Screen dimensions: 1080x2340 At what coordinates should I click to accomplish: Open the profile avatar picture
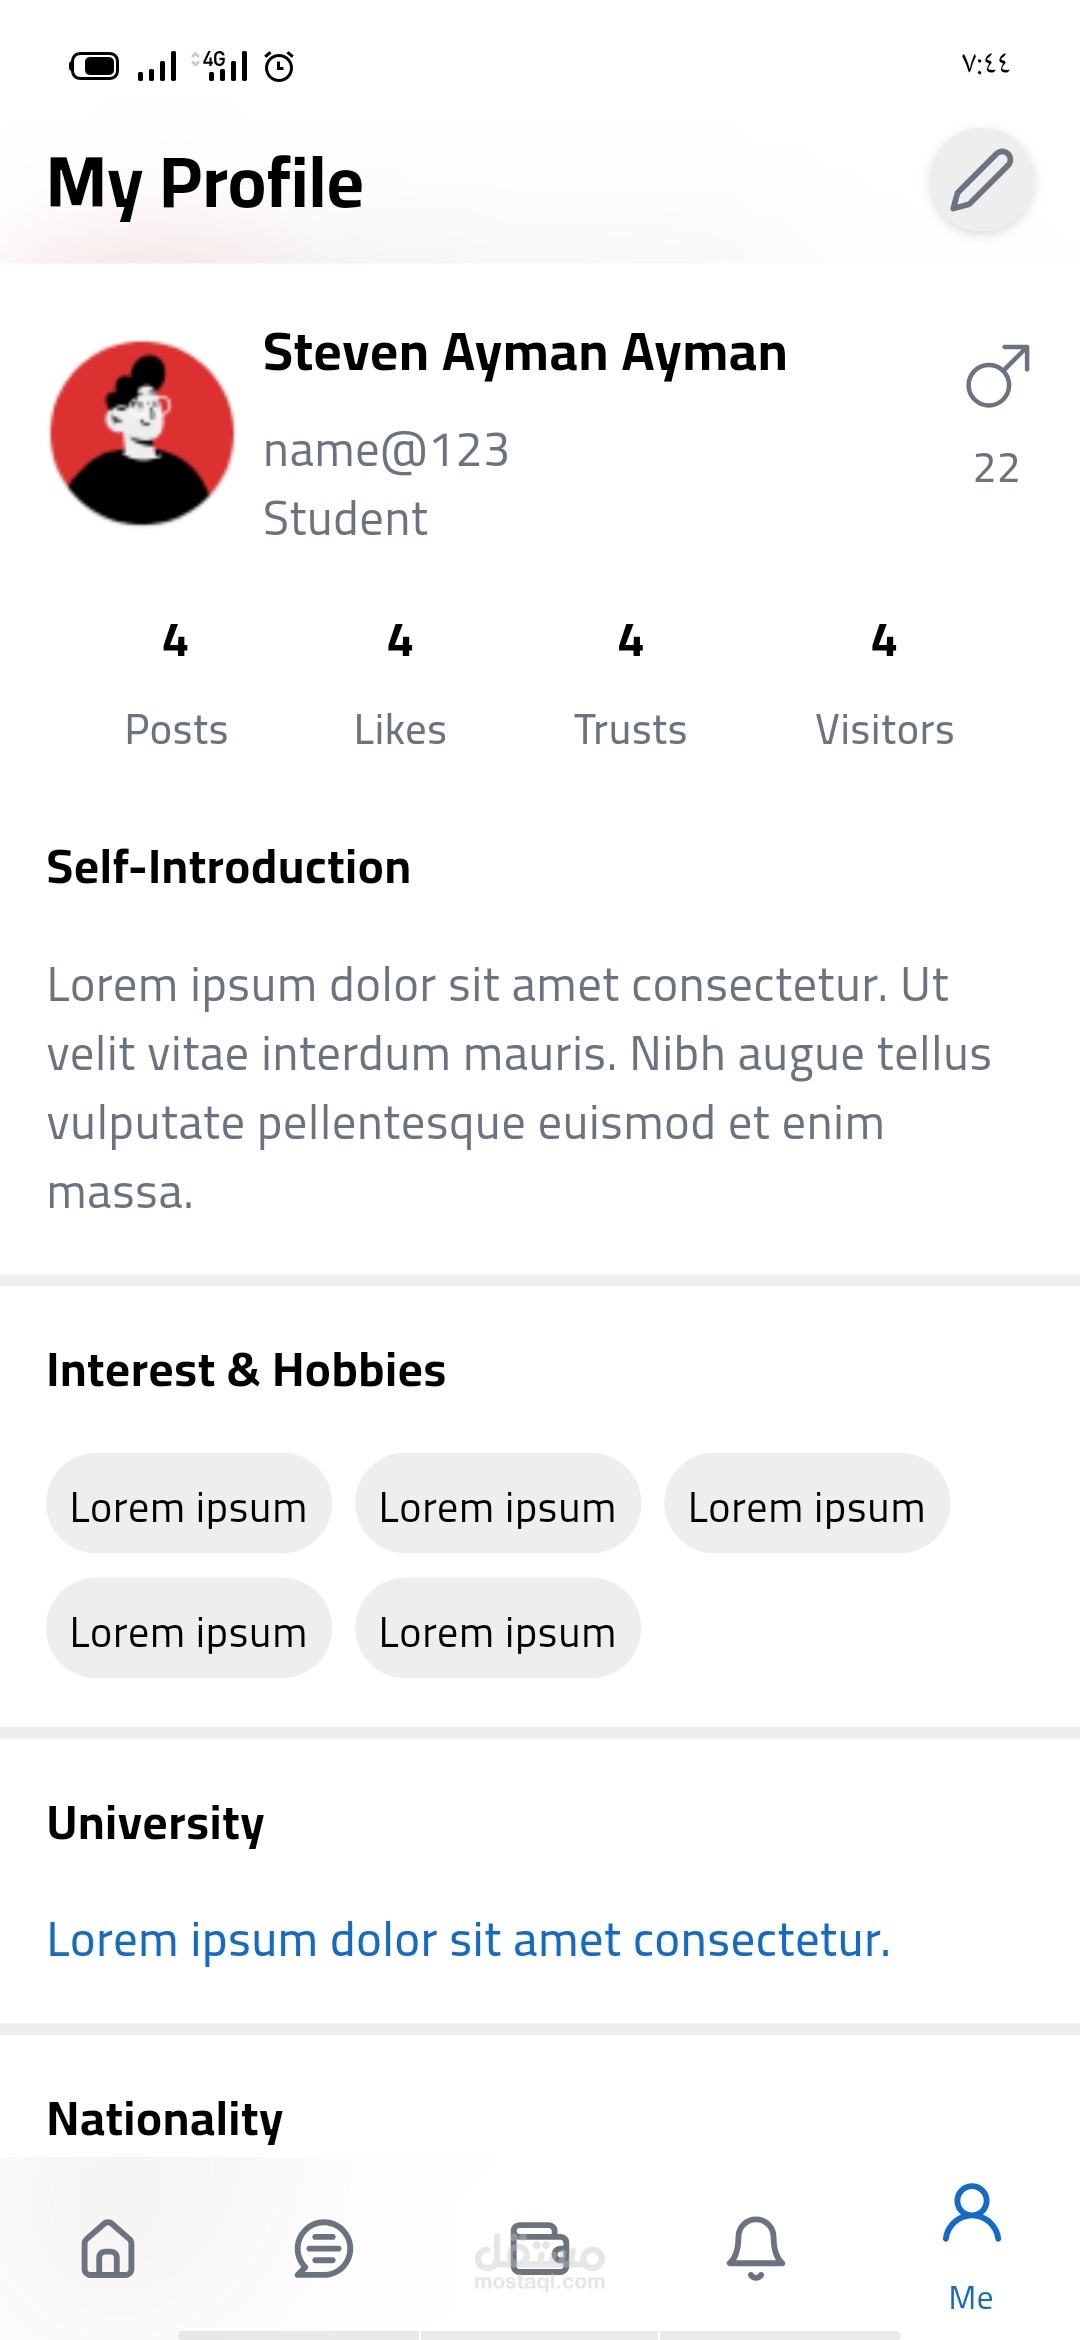pyautogui.click(x=142, y=433)
